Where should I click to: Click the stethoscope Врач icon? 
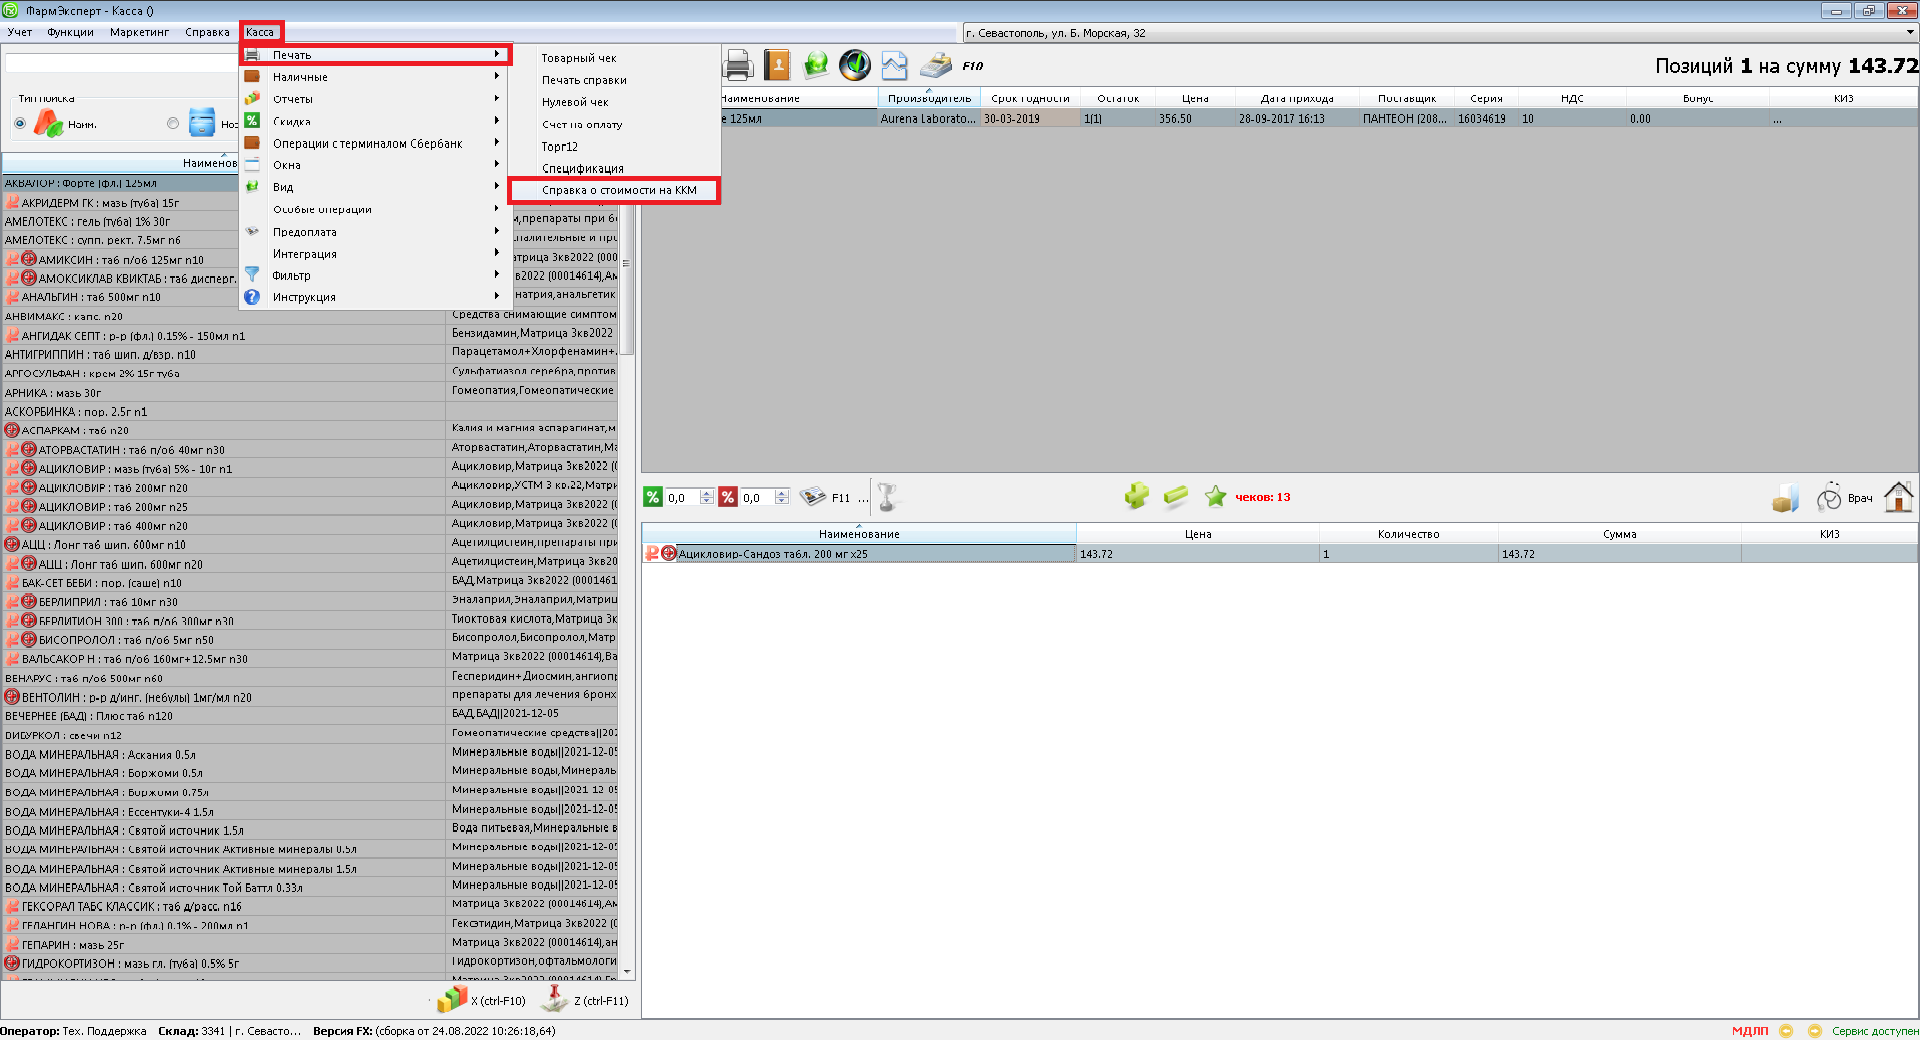tap(1829, 497)
